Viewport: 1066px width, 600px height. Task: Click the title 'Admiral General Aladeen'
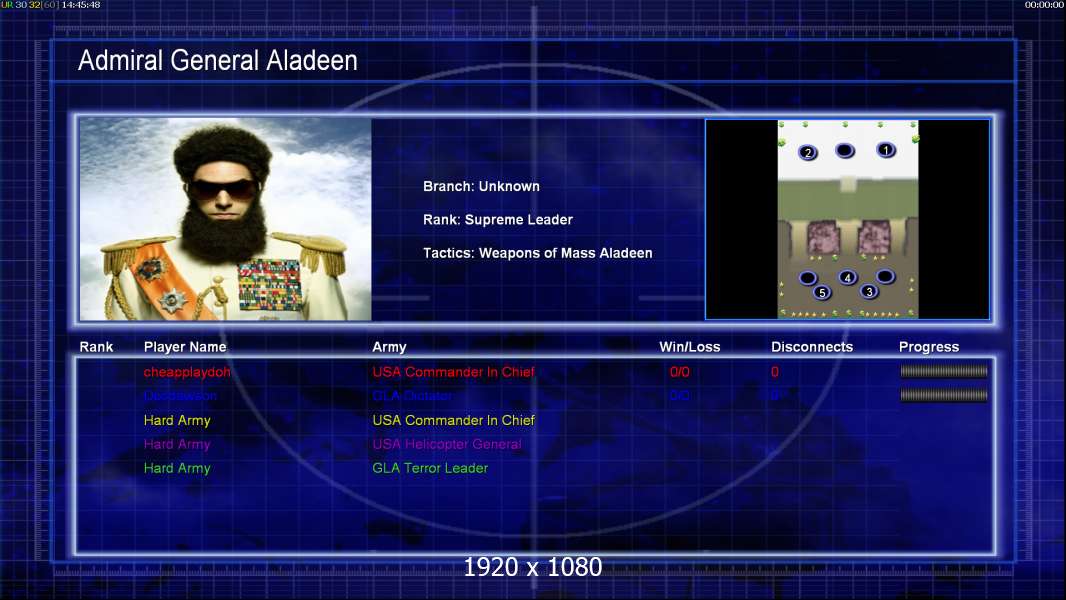(218, 60)
